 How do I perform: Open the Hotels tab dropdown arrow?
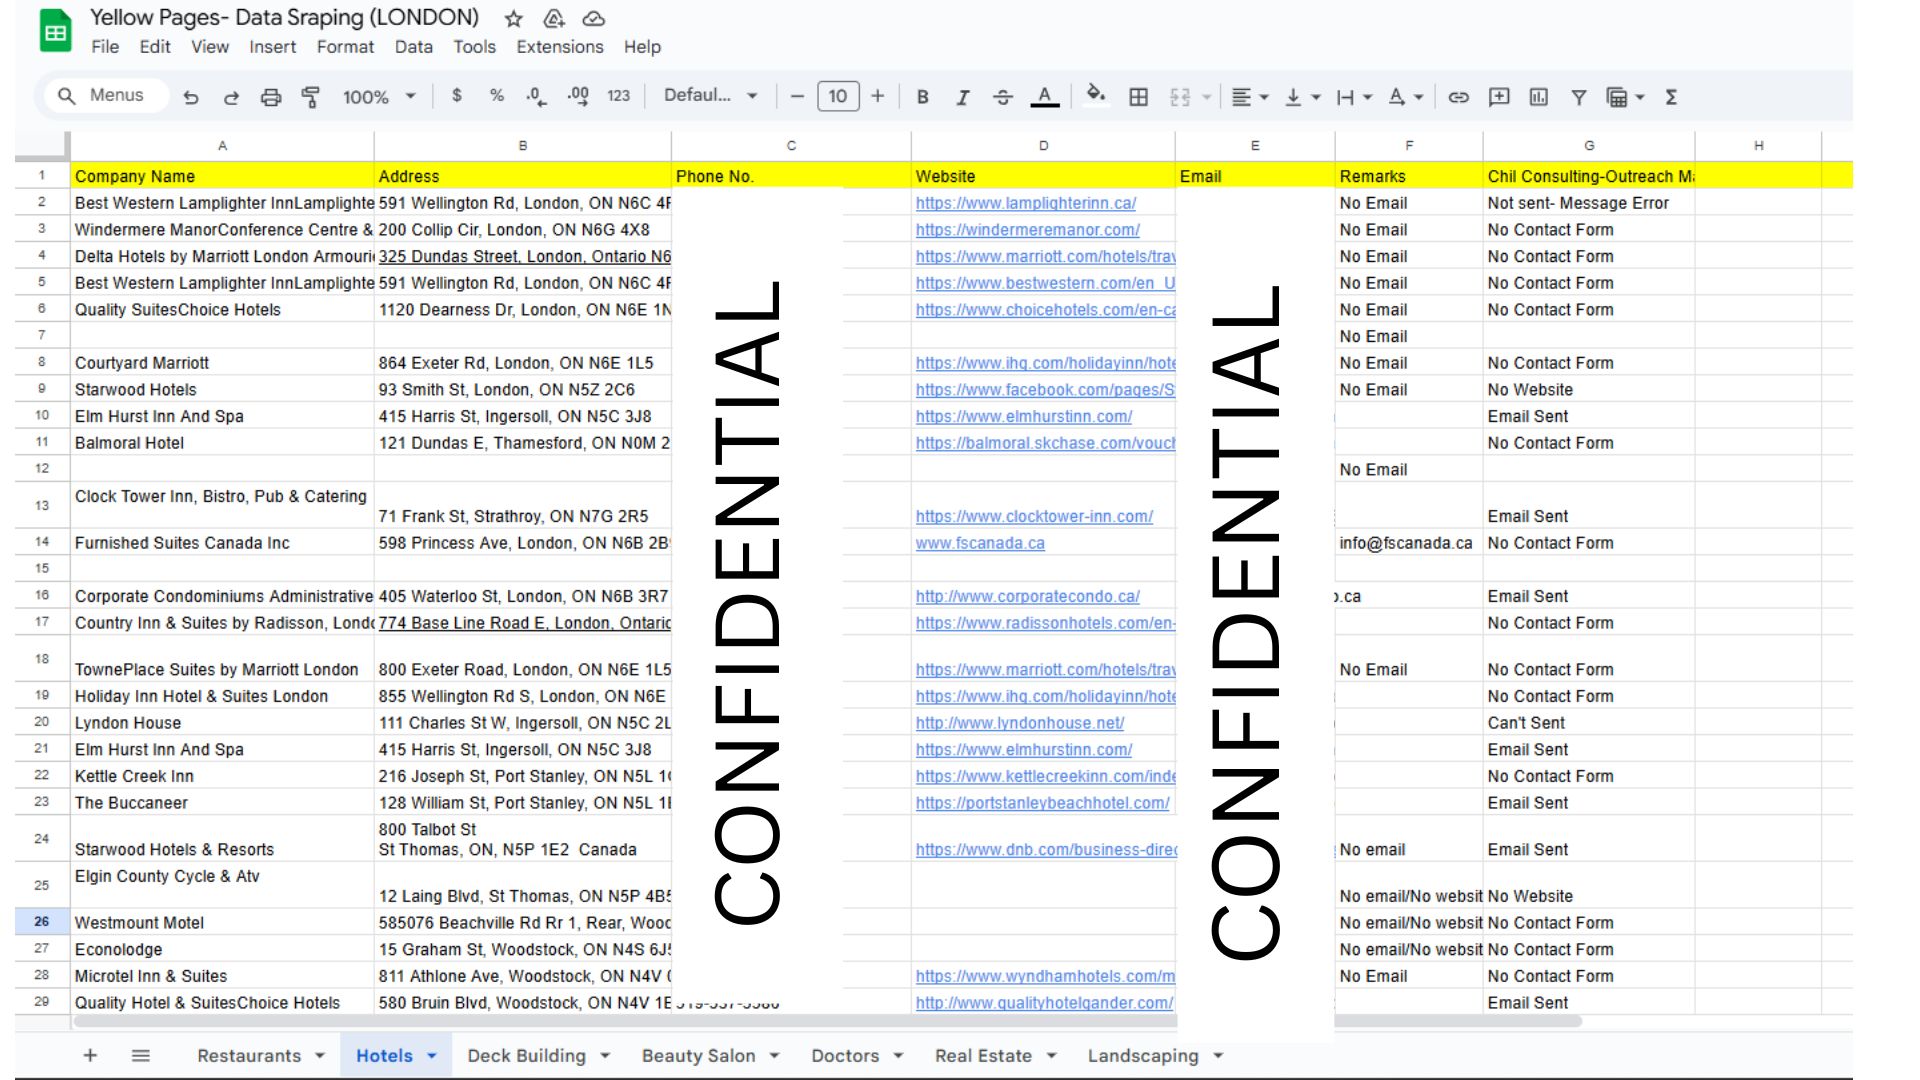[432, 1056]
